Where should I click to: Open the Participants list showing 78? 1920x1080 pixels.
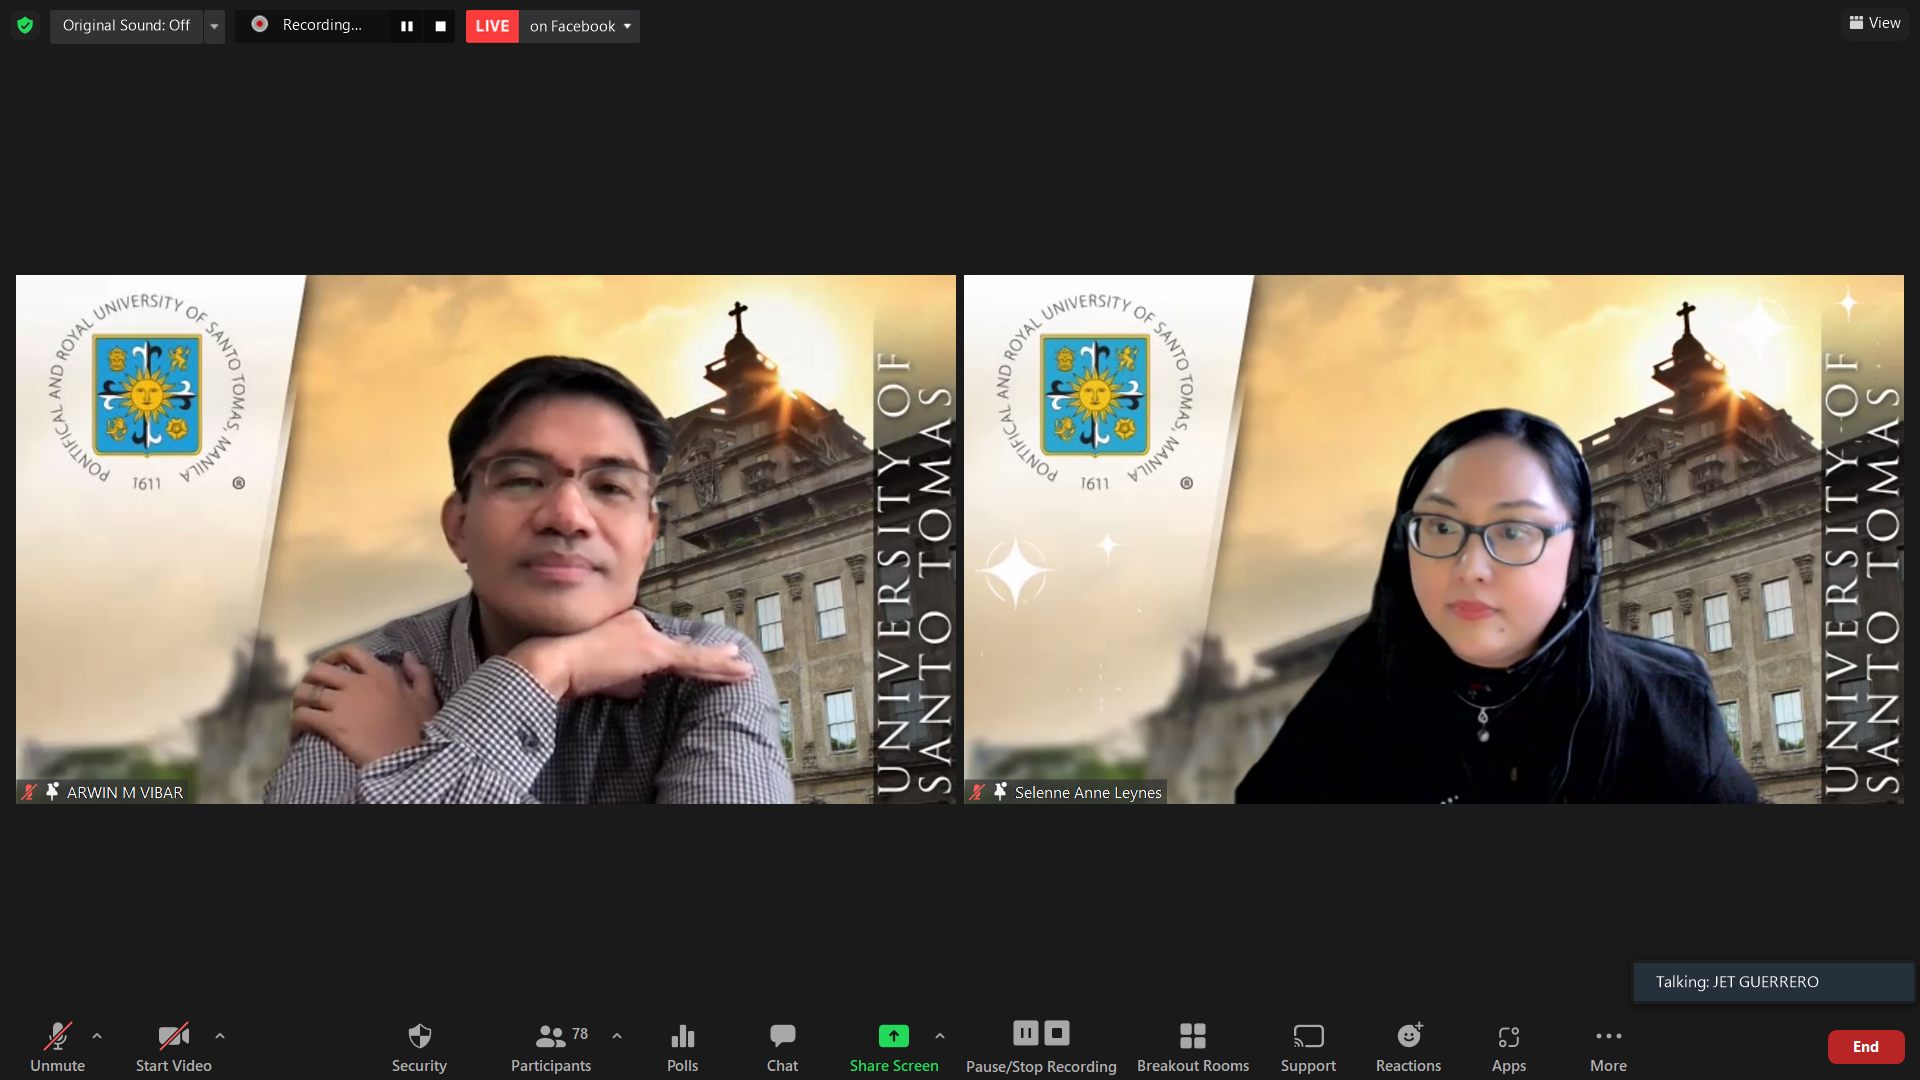(x=550, y=1046)
